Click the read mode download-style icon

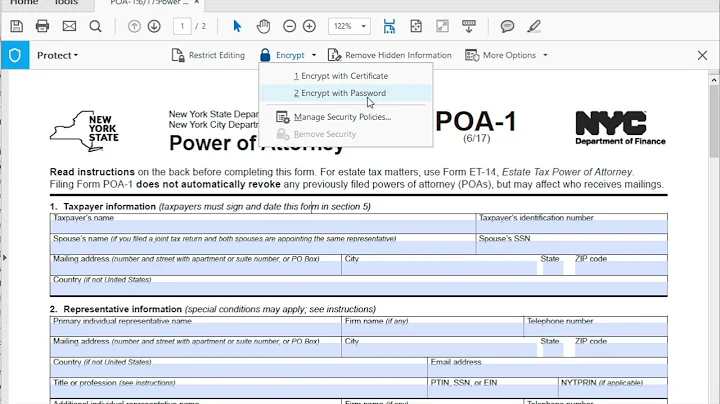pos(468,26)
